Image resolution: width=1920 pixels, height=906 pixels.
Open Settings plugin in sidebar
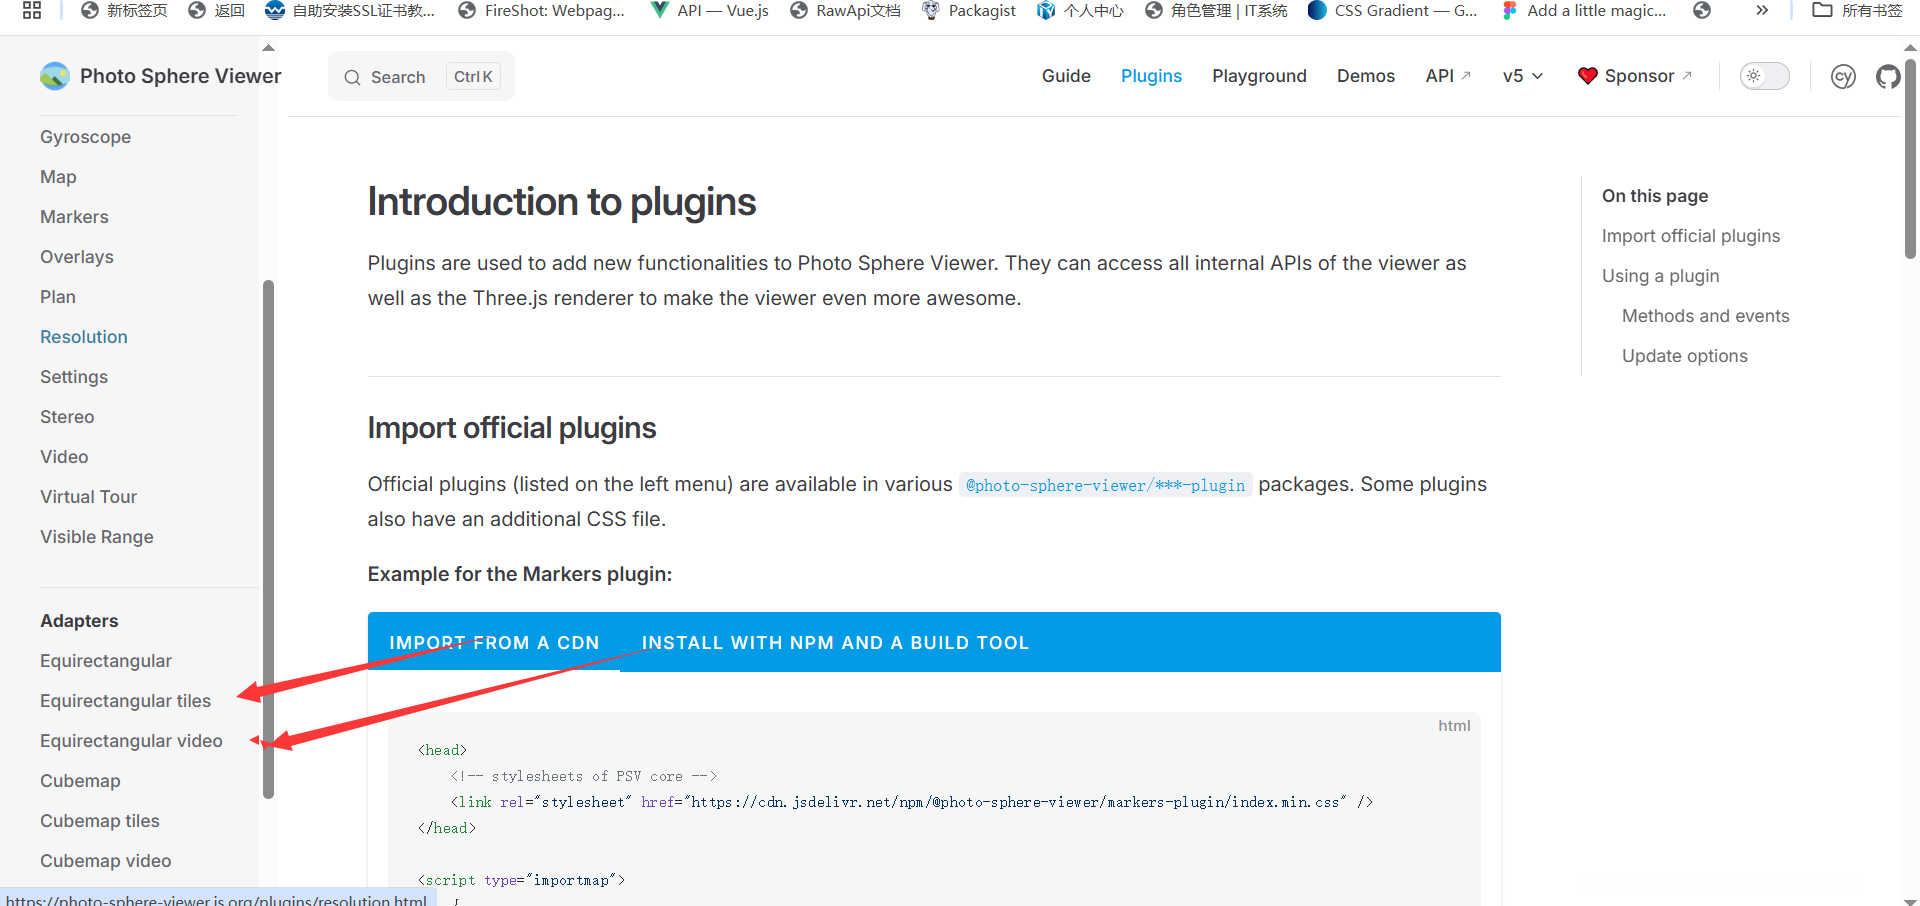pos(74,377)
